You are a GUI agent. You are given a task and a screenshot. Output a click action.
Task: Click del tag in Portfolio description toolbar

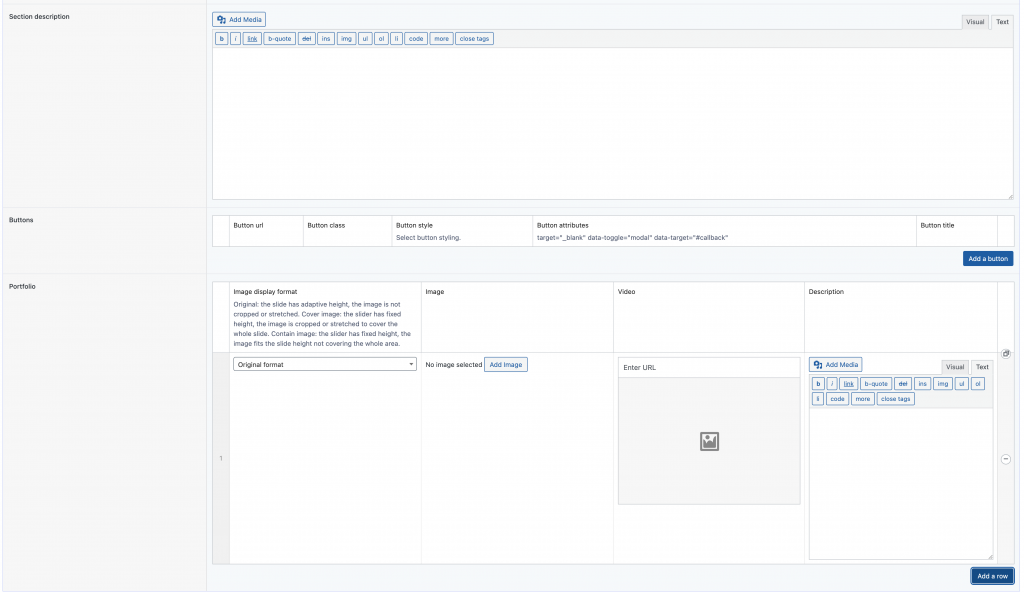coord(903,384)
